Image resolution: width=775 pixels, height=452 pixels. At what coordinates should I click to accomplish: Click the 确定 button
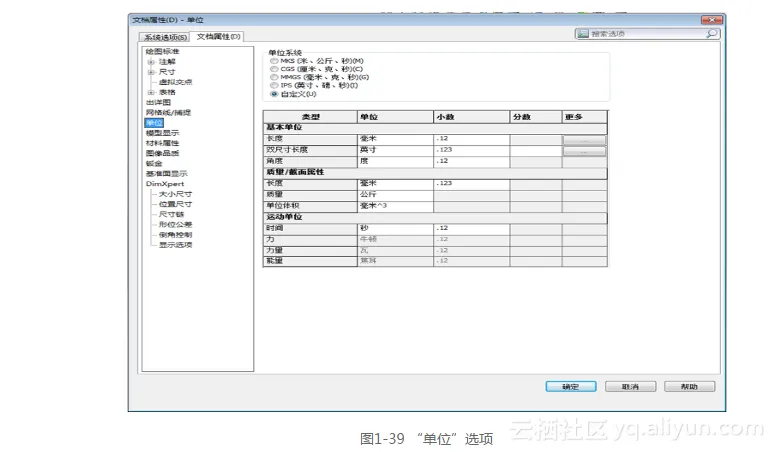coord(571,387)
